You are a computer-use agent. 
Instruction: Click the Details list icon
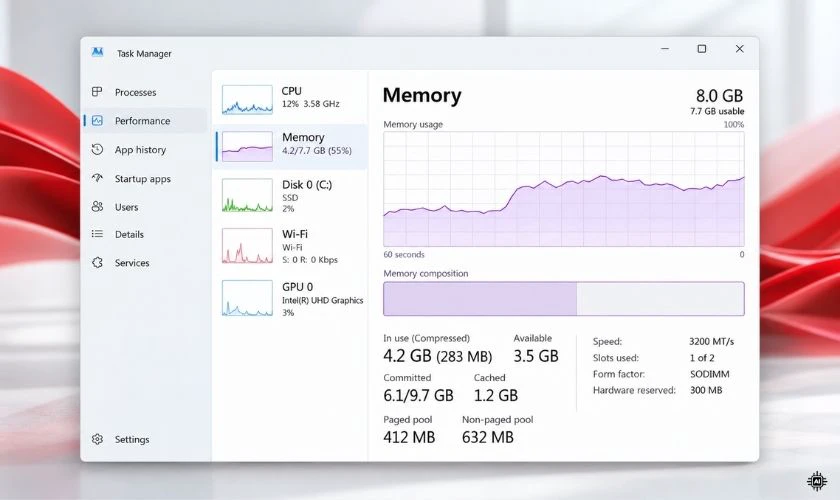coord(97,234)
